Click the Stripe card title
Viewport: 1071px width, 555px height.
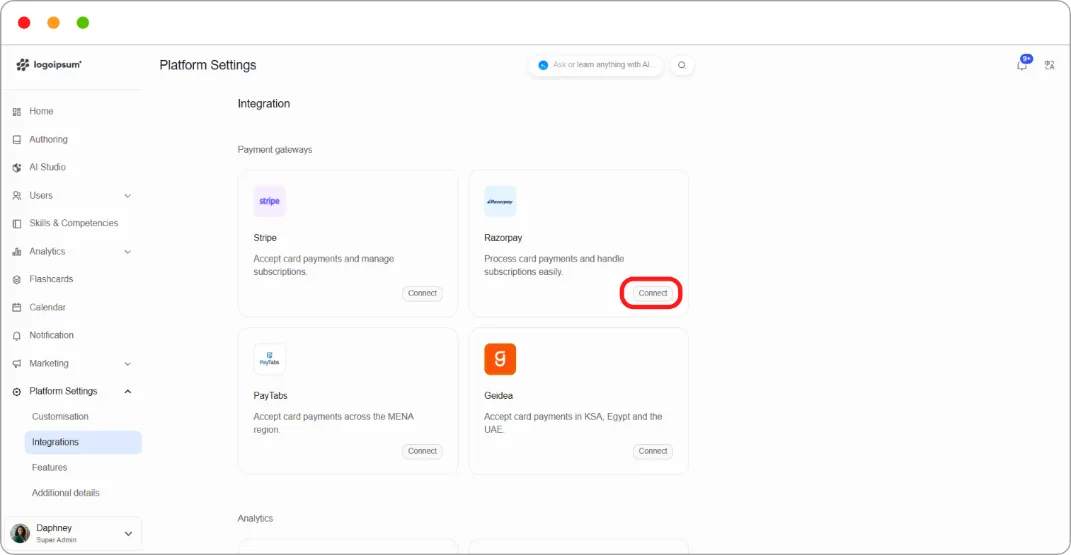pos(265,238)
